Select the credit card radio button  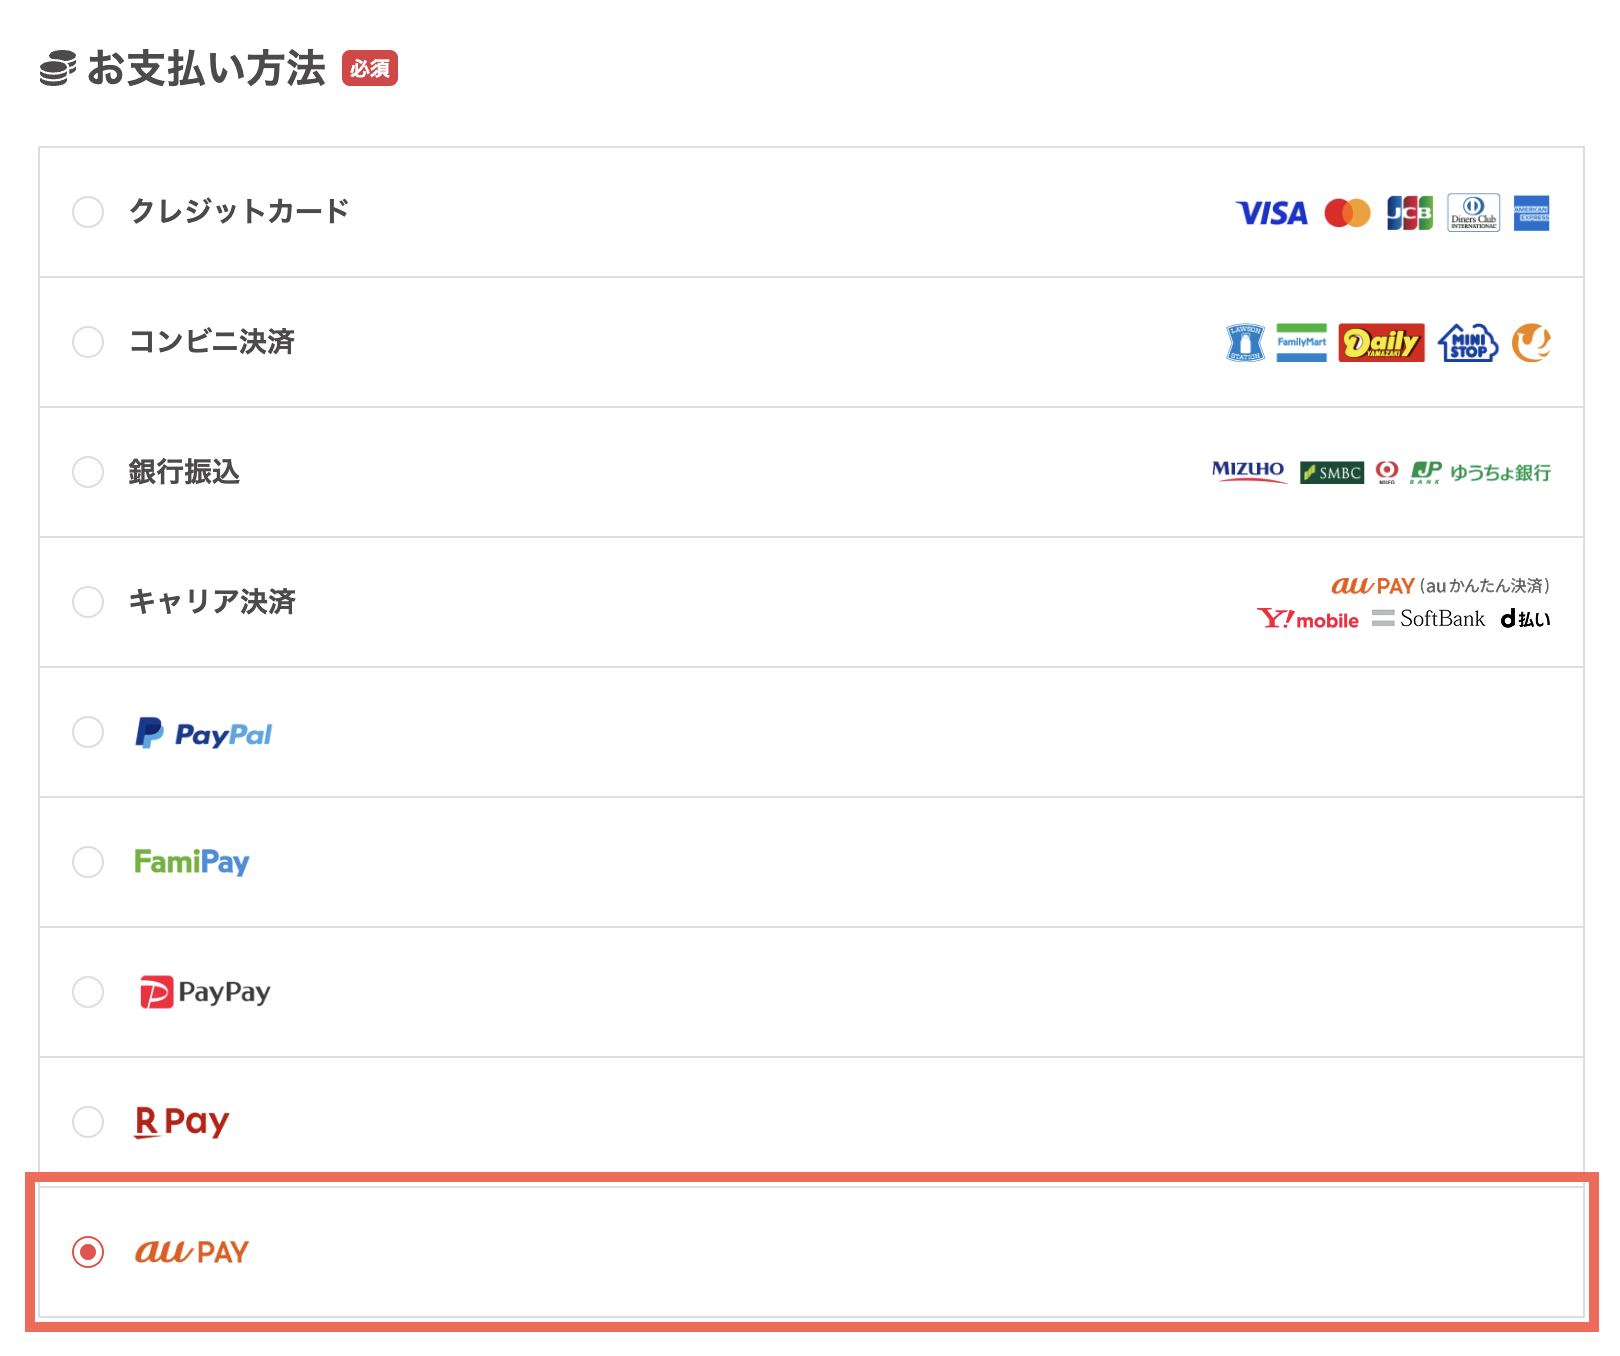(88, 212)
